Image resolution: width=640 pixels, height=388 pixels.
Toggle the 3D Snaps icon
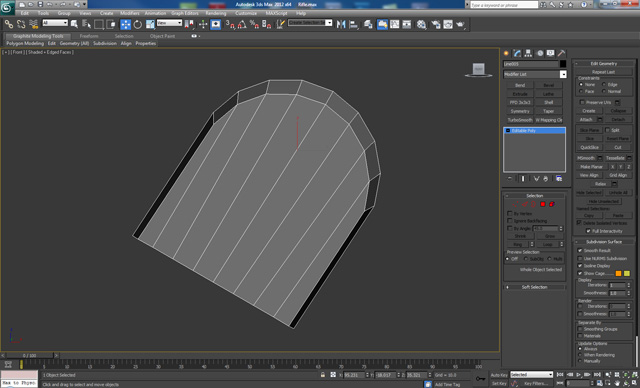230,24
